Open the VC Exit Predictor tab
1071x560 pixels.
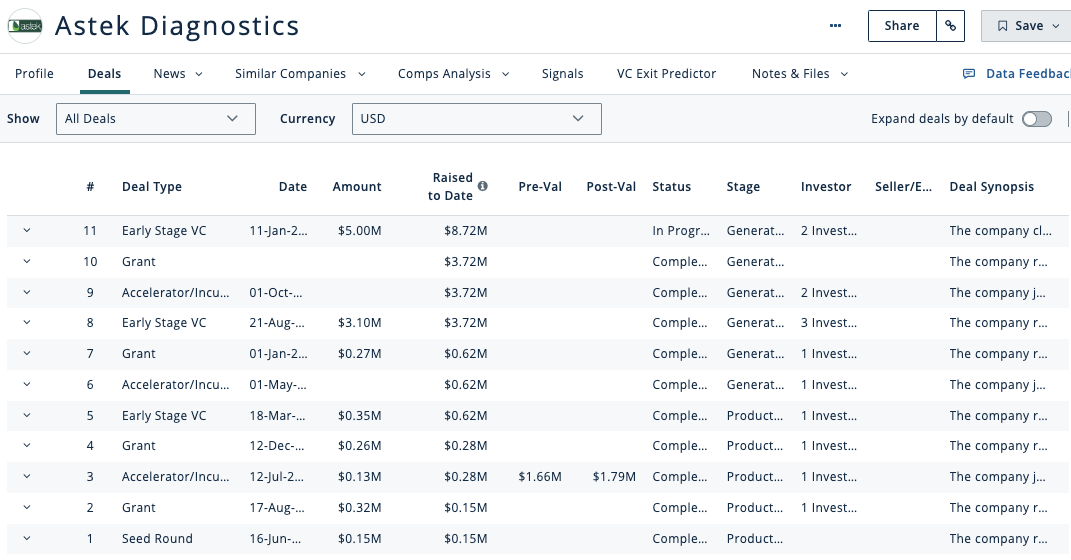tap(666, 74)
